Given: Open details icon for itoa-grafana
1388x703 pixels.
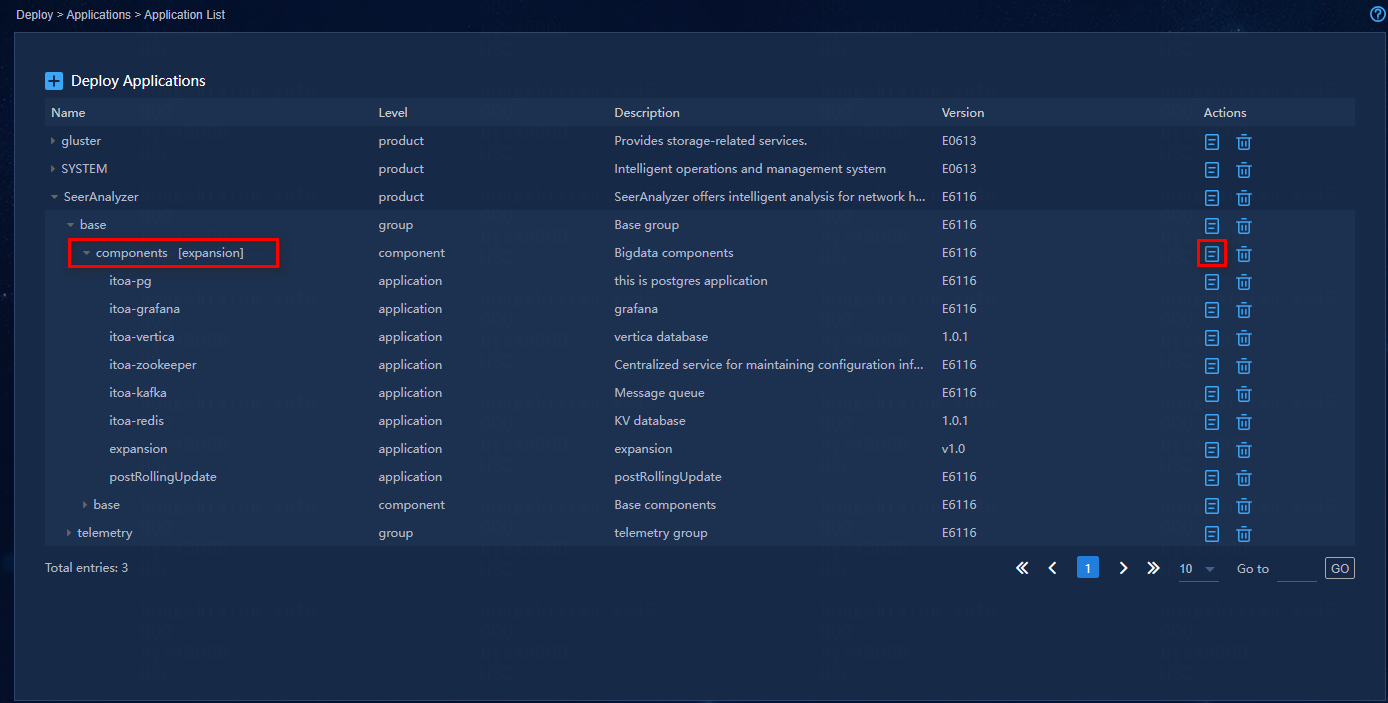Looking at the screenshot, I should (1212, 310).
